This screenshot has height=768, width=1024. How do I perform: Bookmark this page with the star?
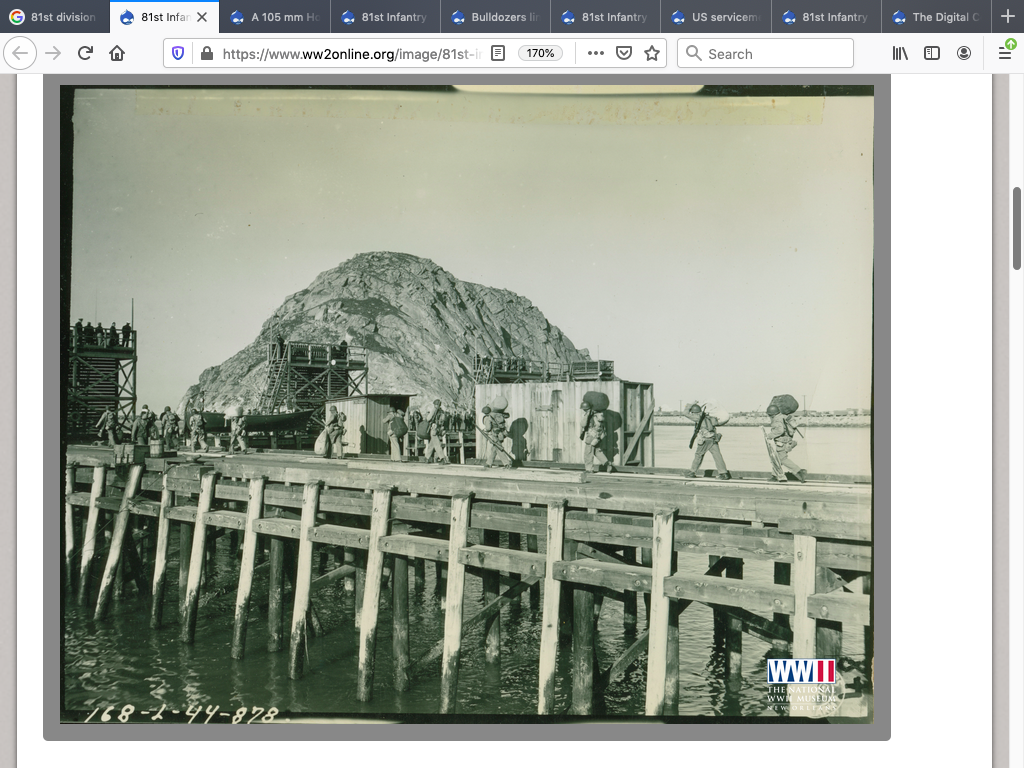coord(652,54)
